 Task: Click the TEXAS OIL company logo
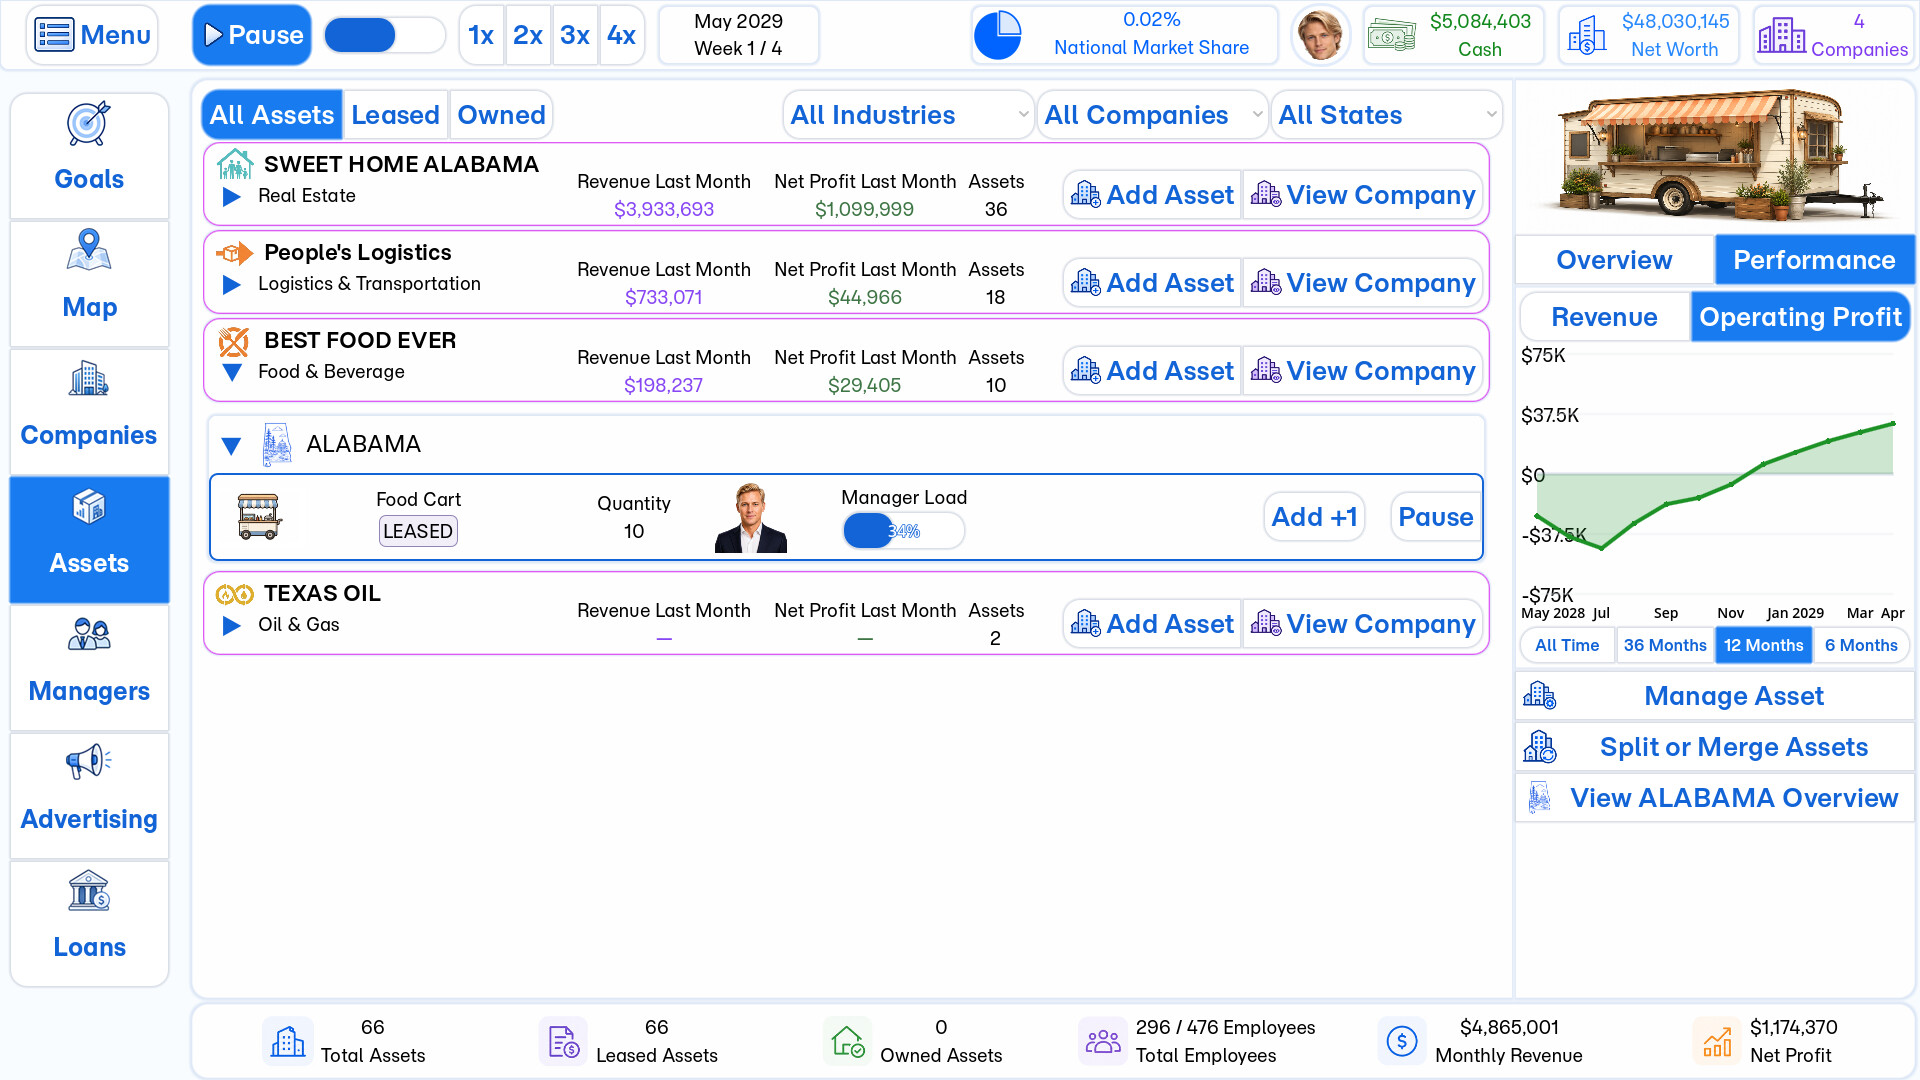pyautogui.click(x=234, y=595)
